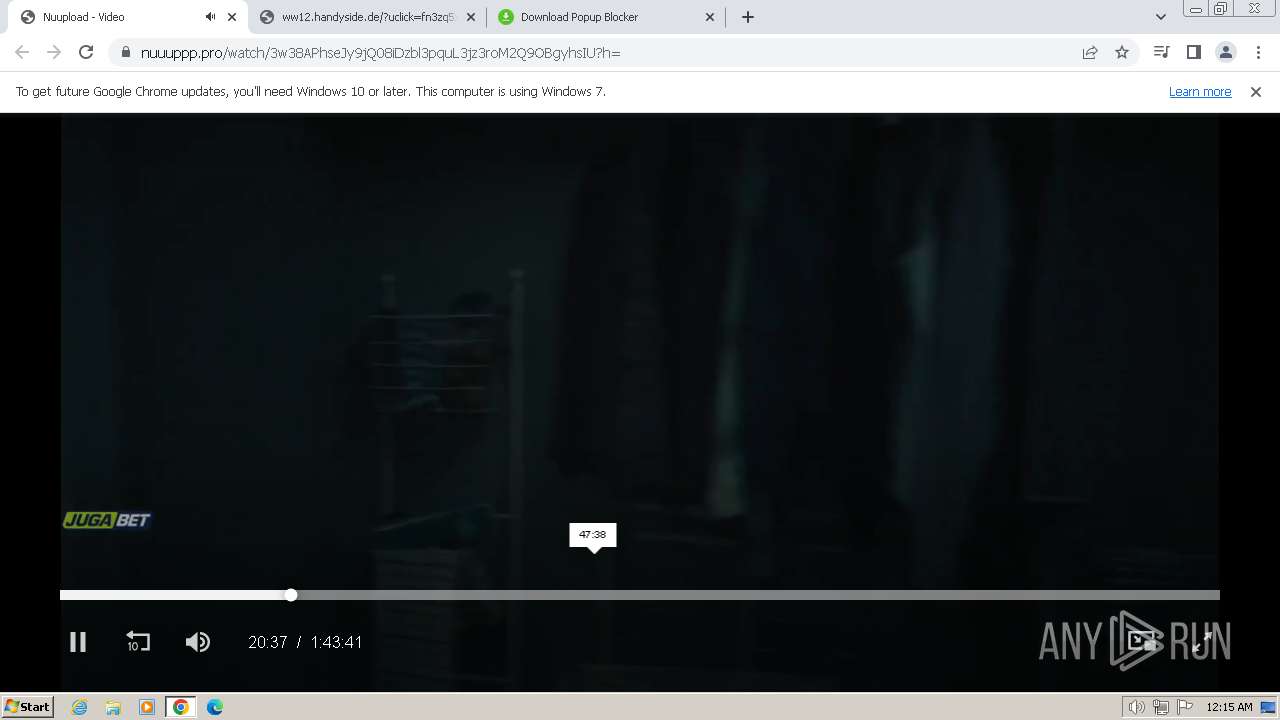This screenshot has height=720, width=1280.
Task: Open the Learn more link
Action: (x=1200, y=91)
